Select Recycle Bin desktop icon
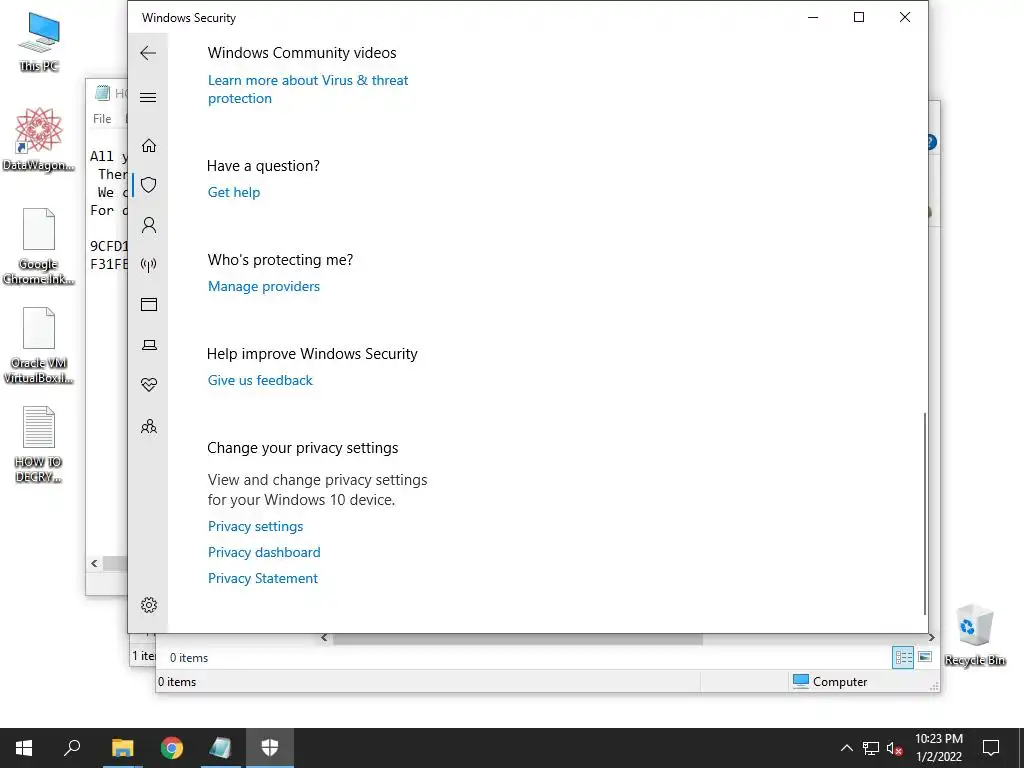Image resolution: width=1024 pixels, height=768 pixels. click(975, 635)
